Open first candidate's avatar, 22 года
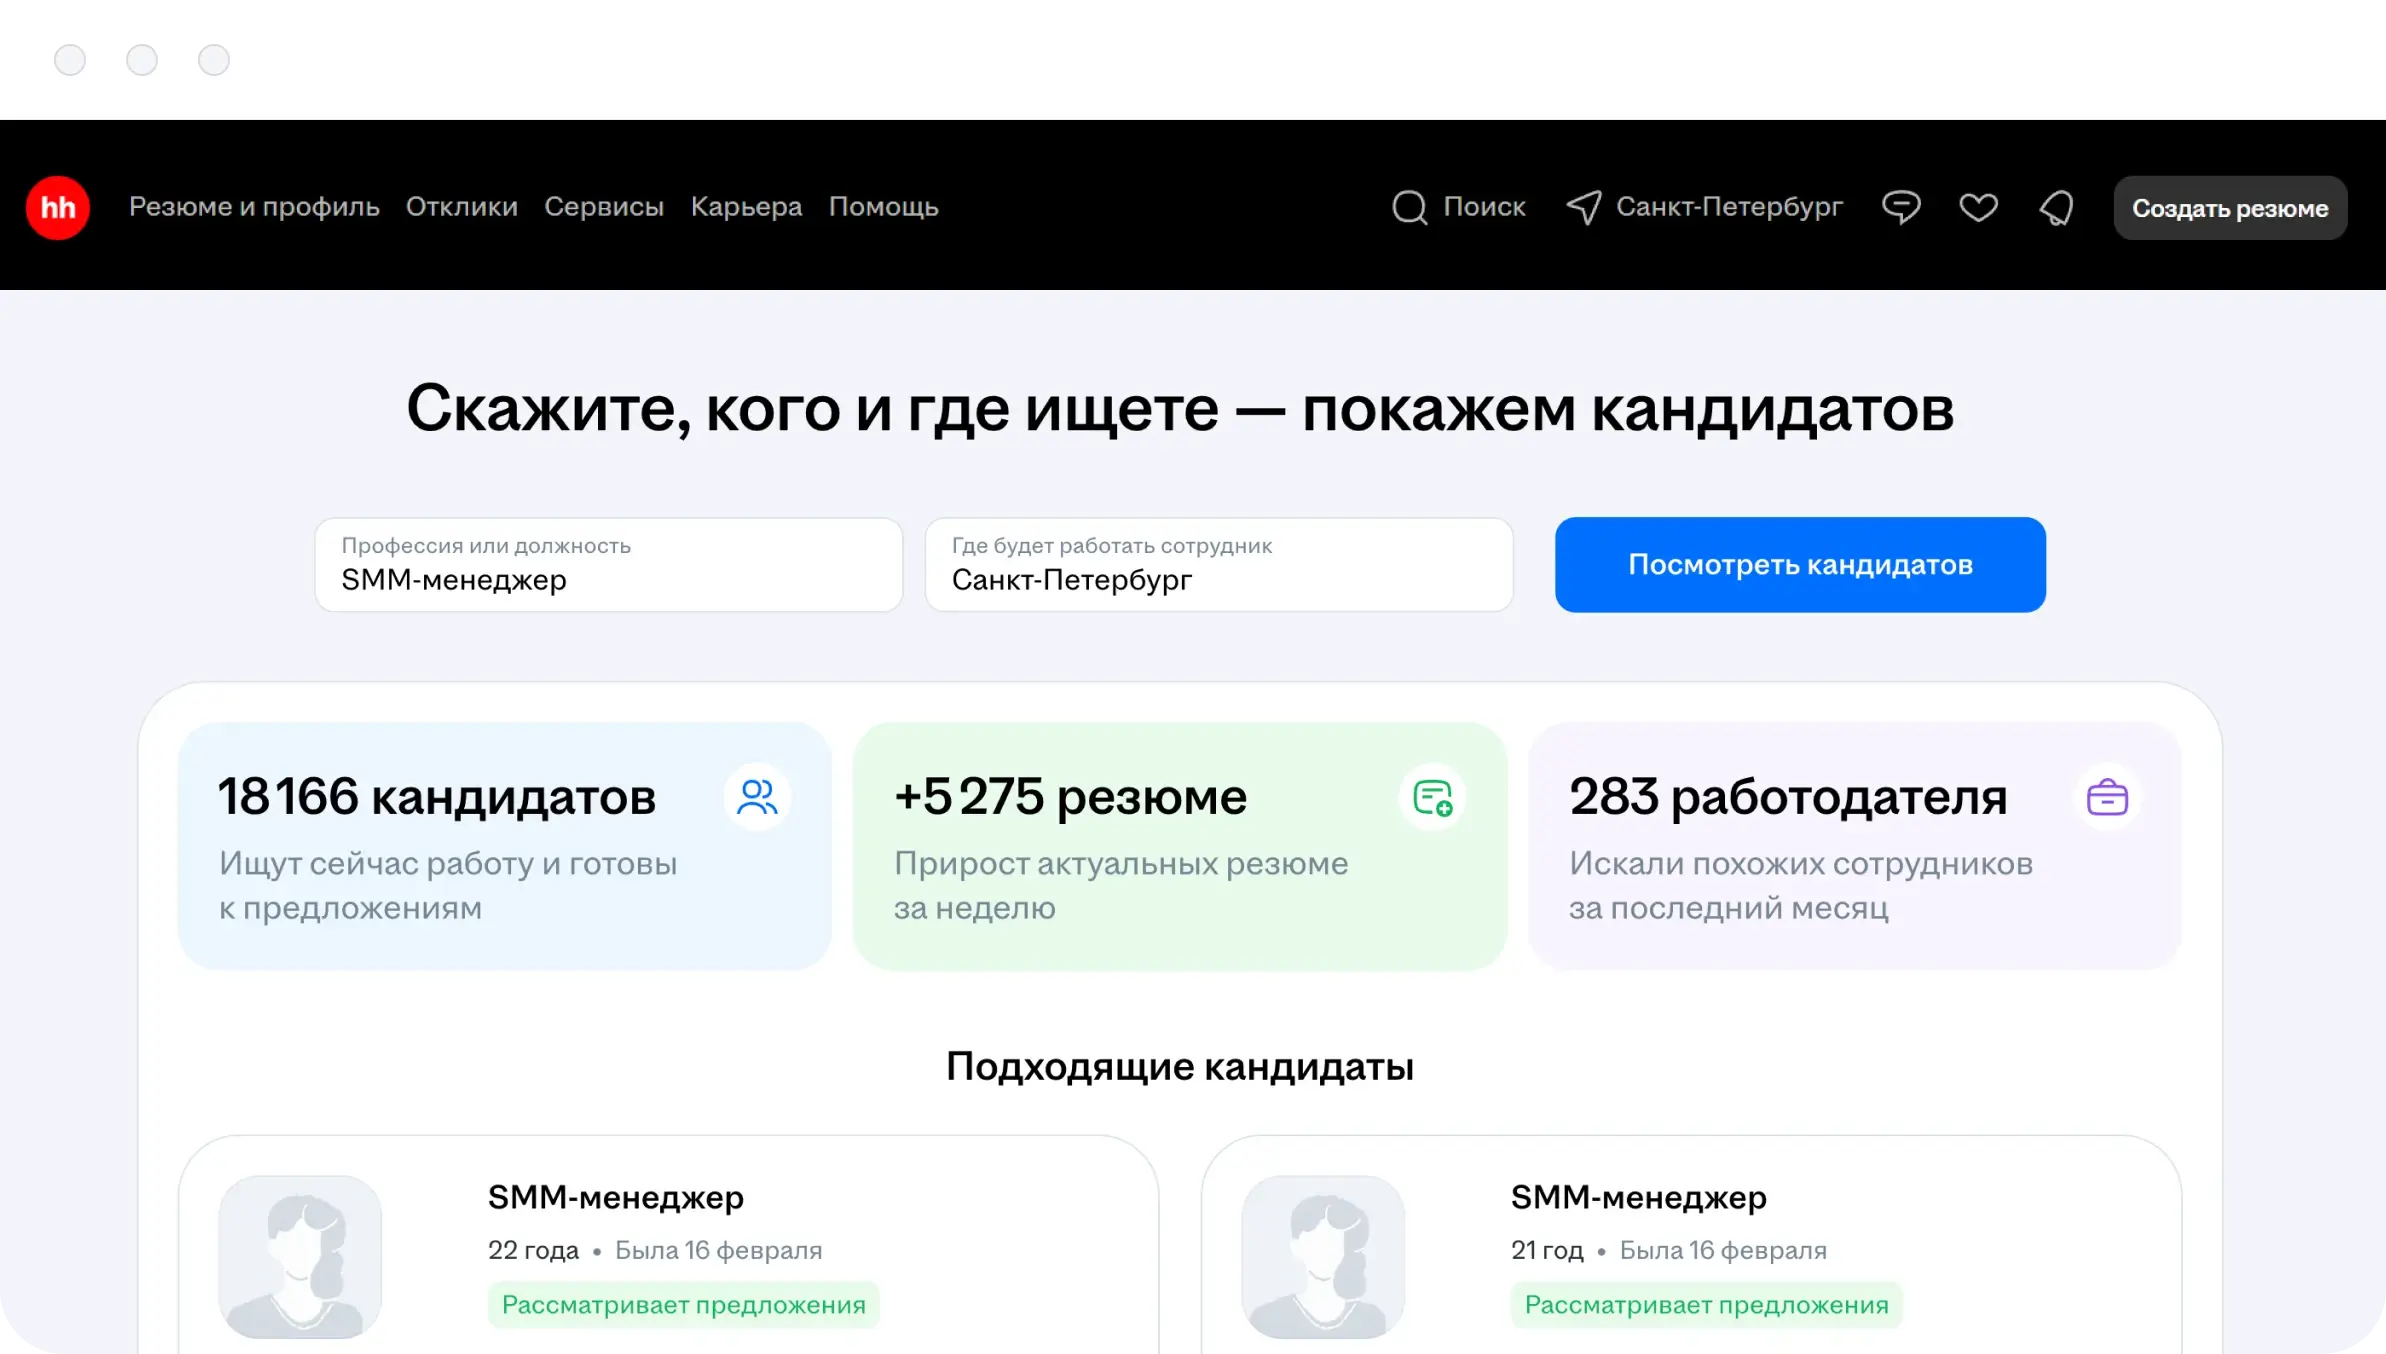Image resolution: width=2386 pixels, height=1354 pixels. tap(300, 1256)
